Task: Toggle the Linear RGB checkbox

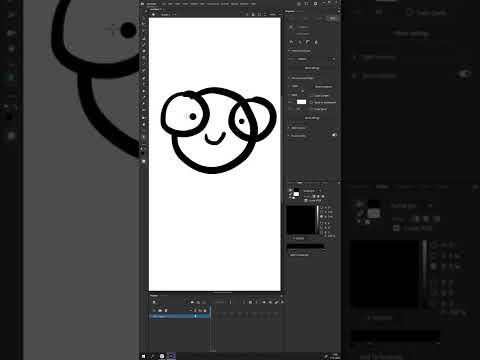Action: point(306,201)
